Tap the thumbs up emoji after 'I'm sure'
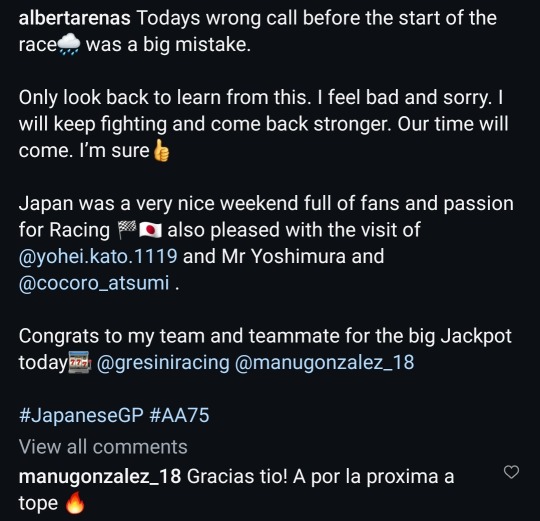This screenshot has height=521, width=540. (161, 150)
